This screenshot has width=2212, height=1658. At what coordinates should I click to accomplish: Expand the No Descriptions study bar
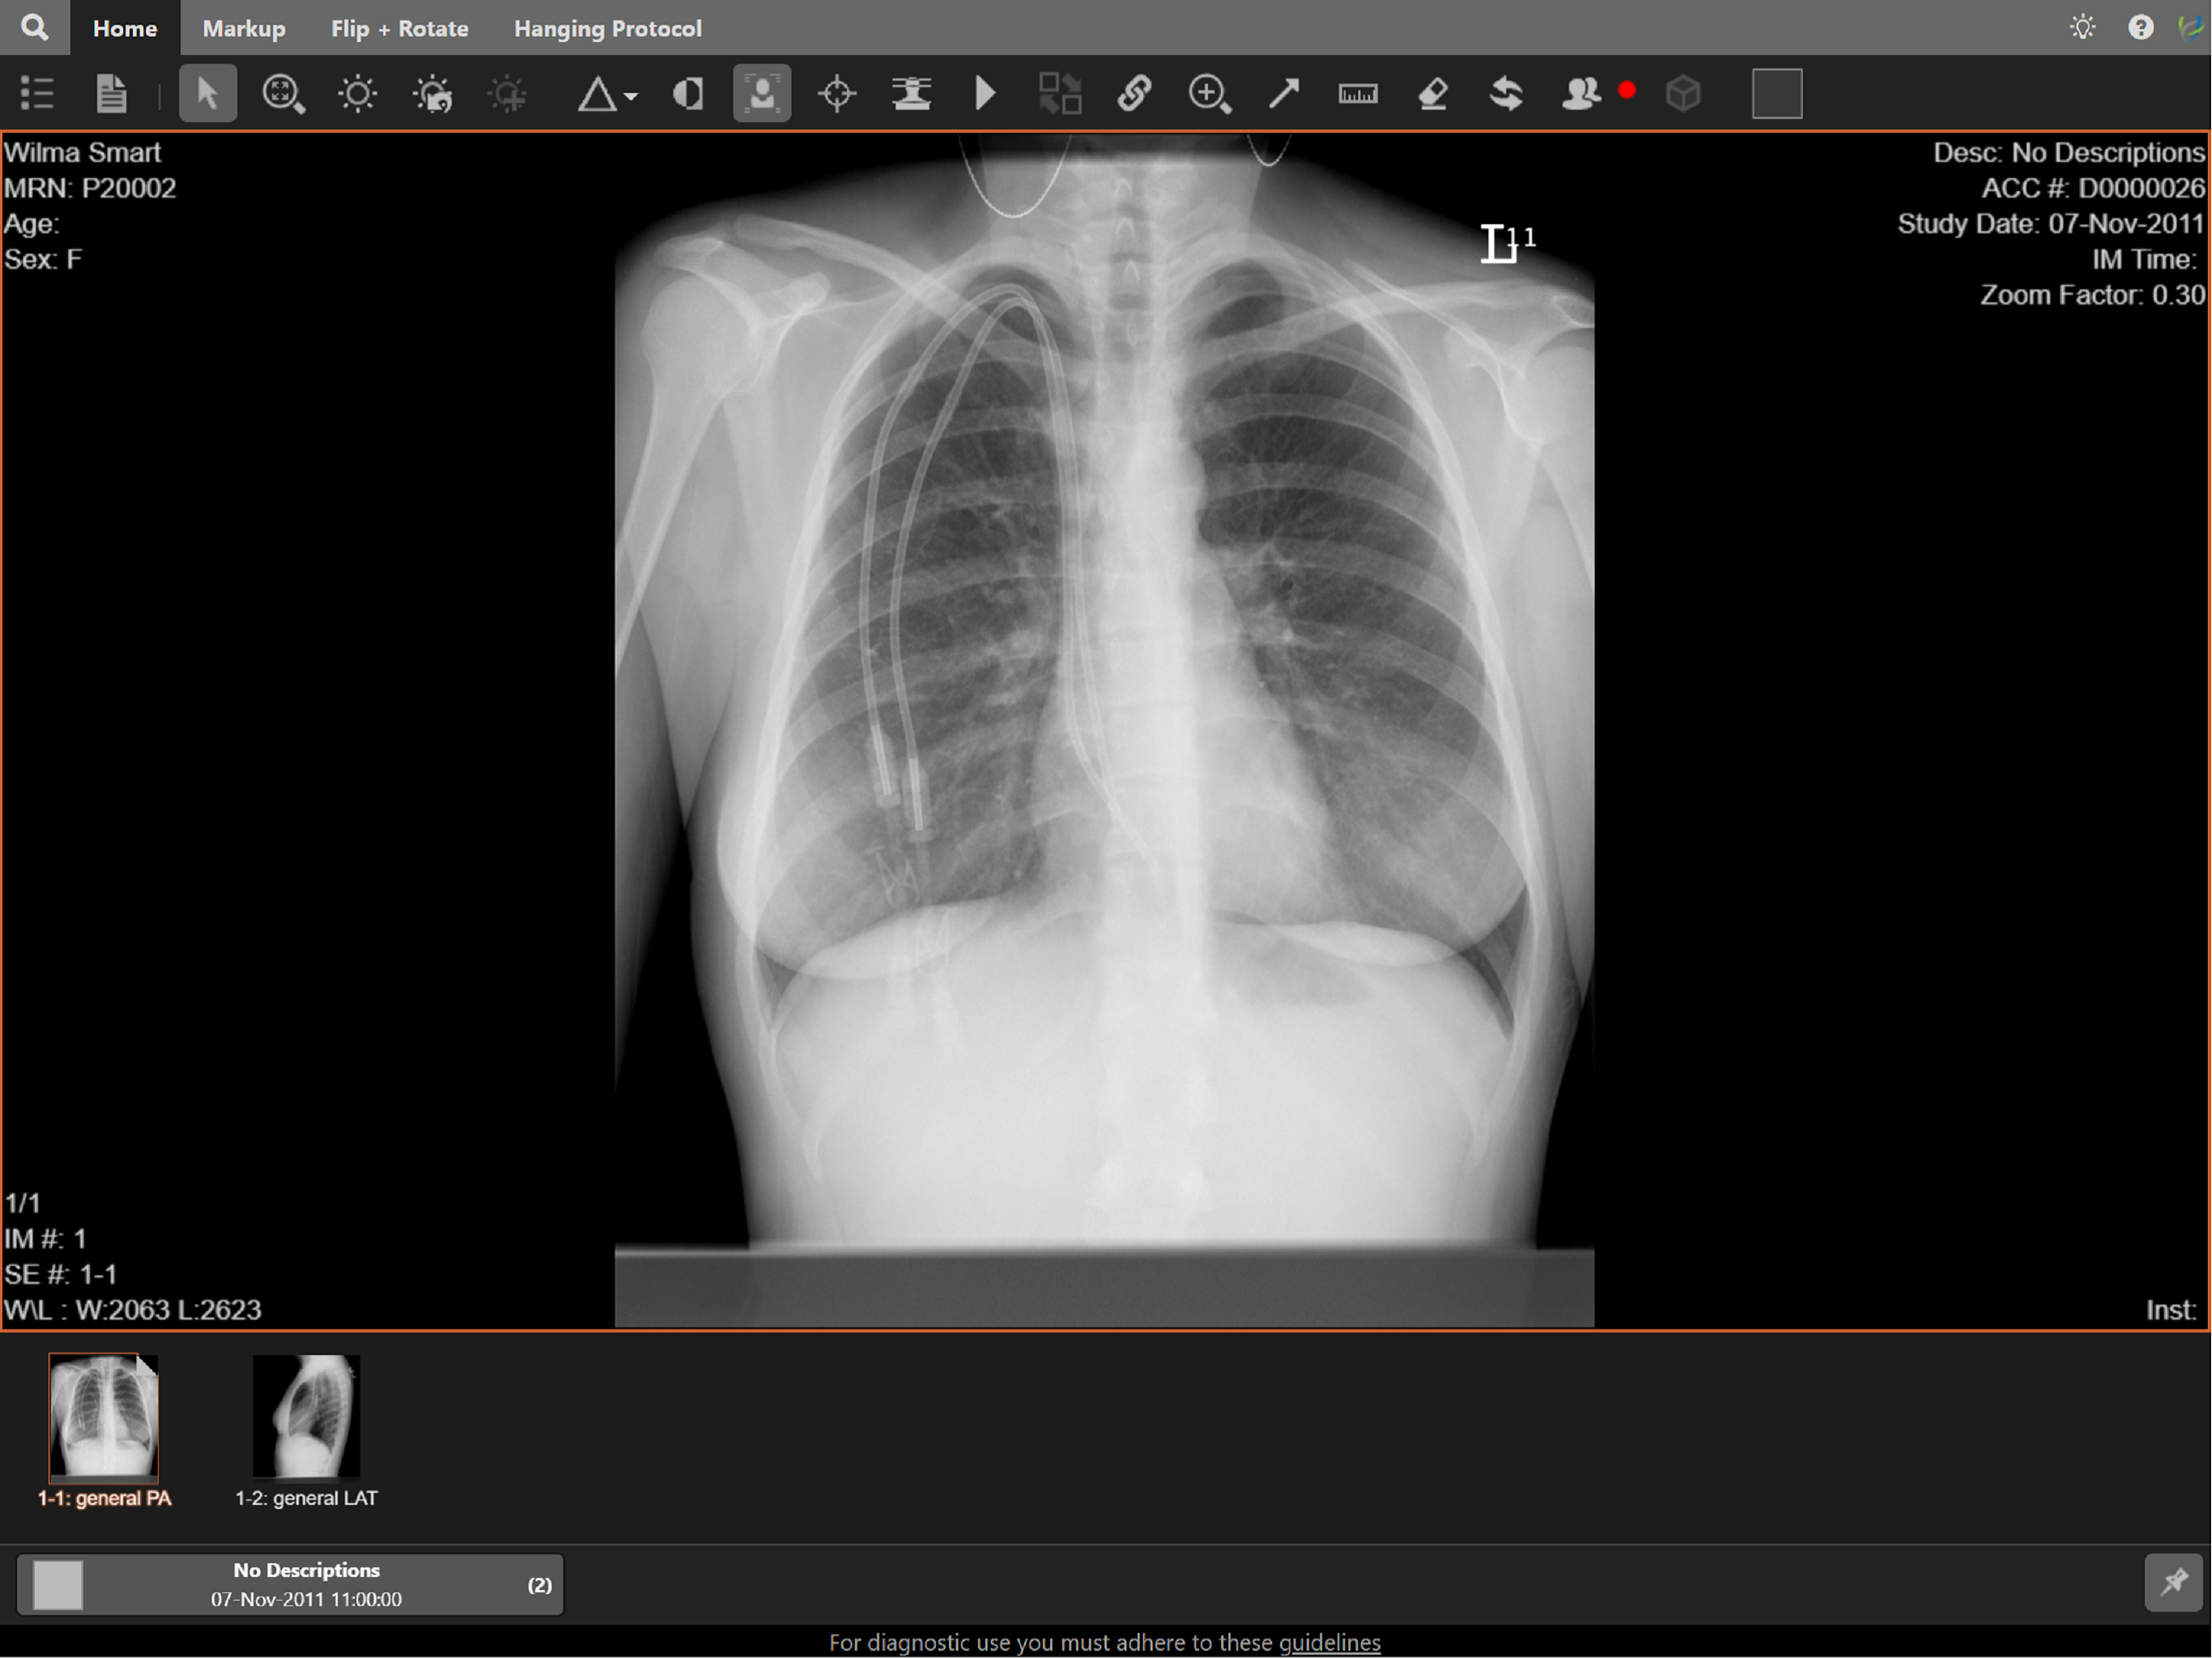[x=290, y=1583]
